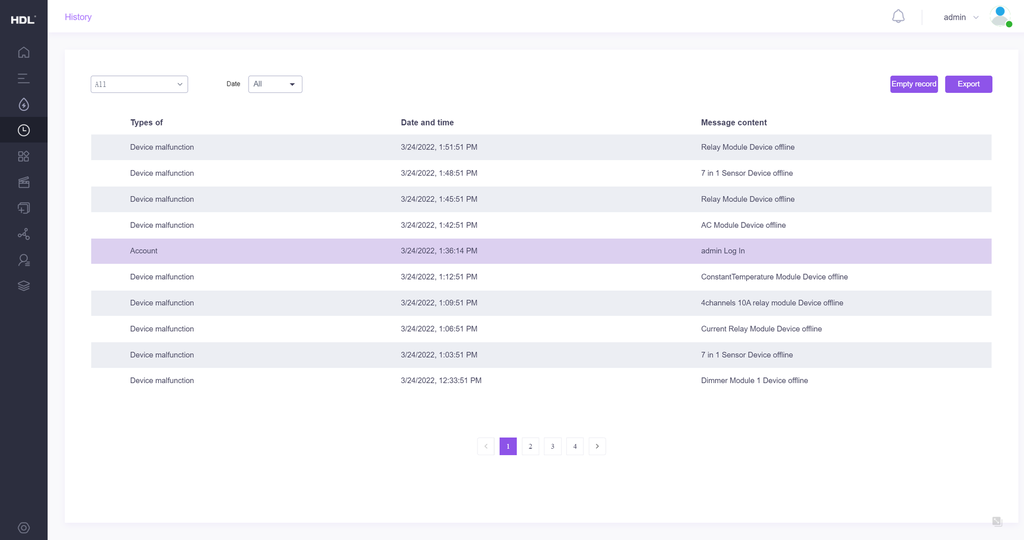Expand the admin account menu
The height and width of the screenshot is (540, 1024).
pos(961,17)
